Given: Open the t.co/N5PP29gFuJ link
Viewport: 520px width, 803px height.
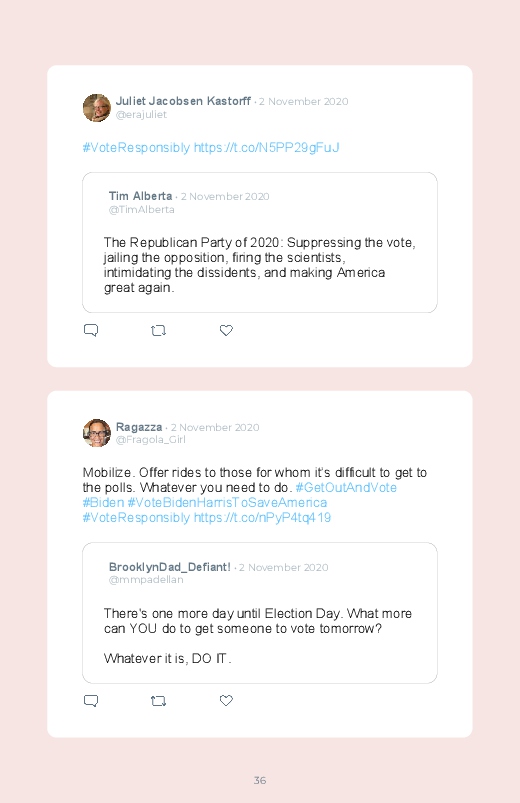Looking at the screenshot, I should (x=266, y=147).
